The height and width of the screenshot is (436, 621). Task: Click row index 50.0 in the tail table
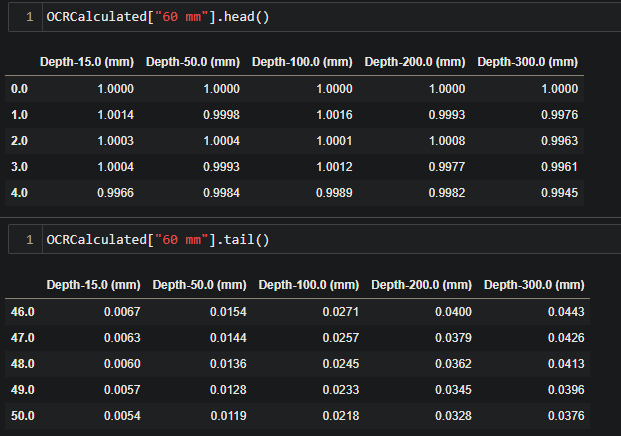pyautogui.click(x=23, y=416)
